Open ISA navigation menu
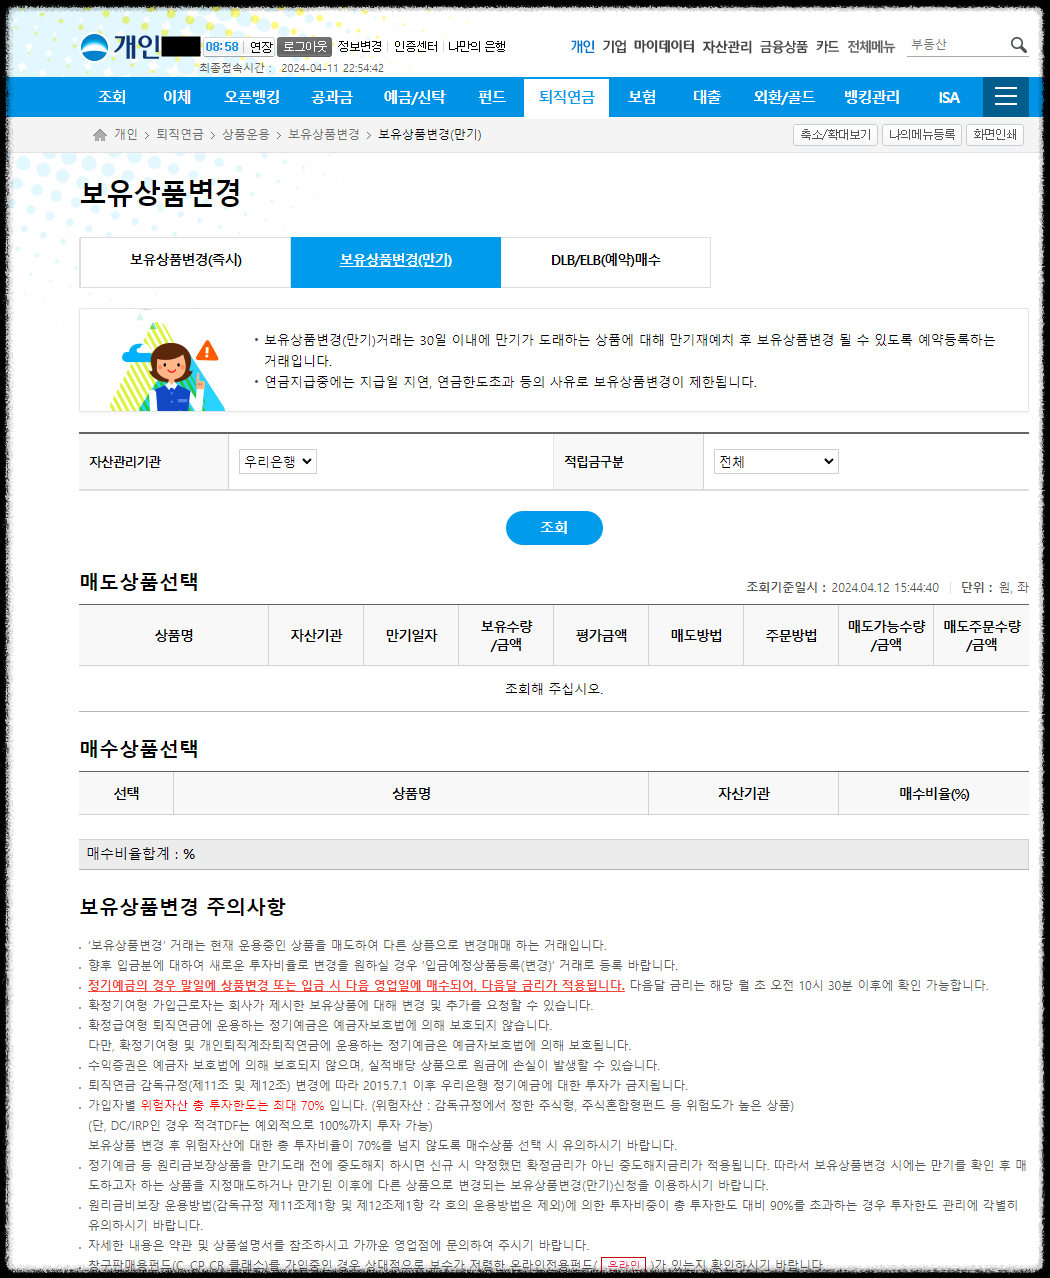 pos(949,97)
